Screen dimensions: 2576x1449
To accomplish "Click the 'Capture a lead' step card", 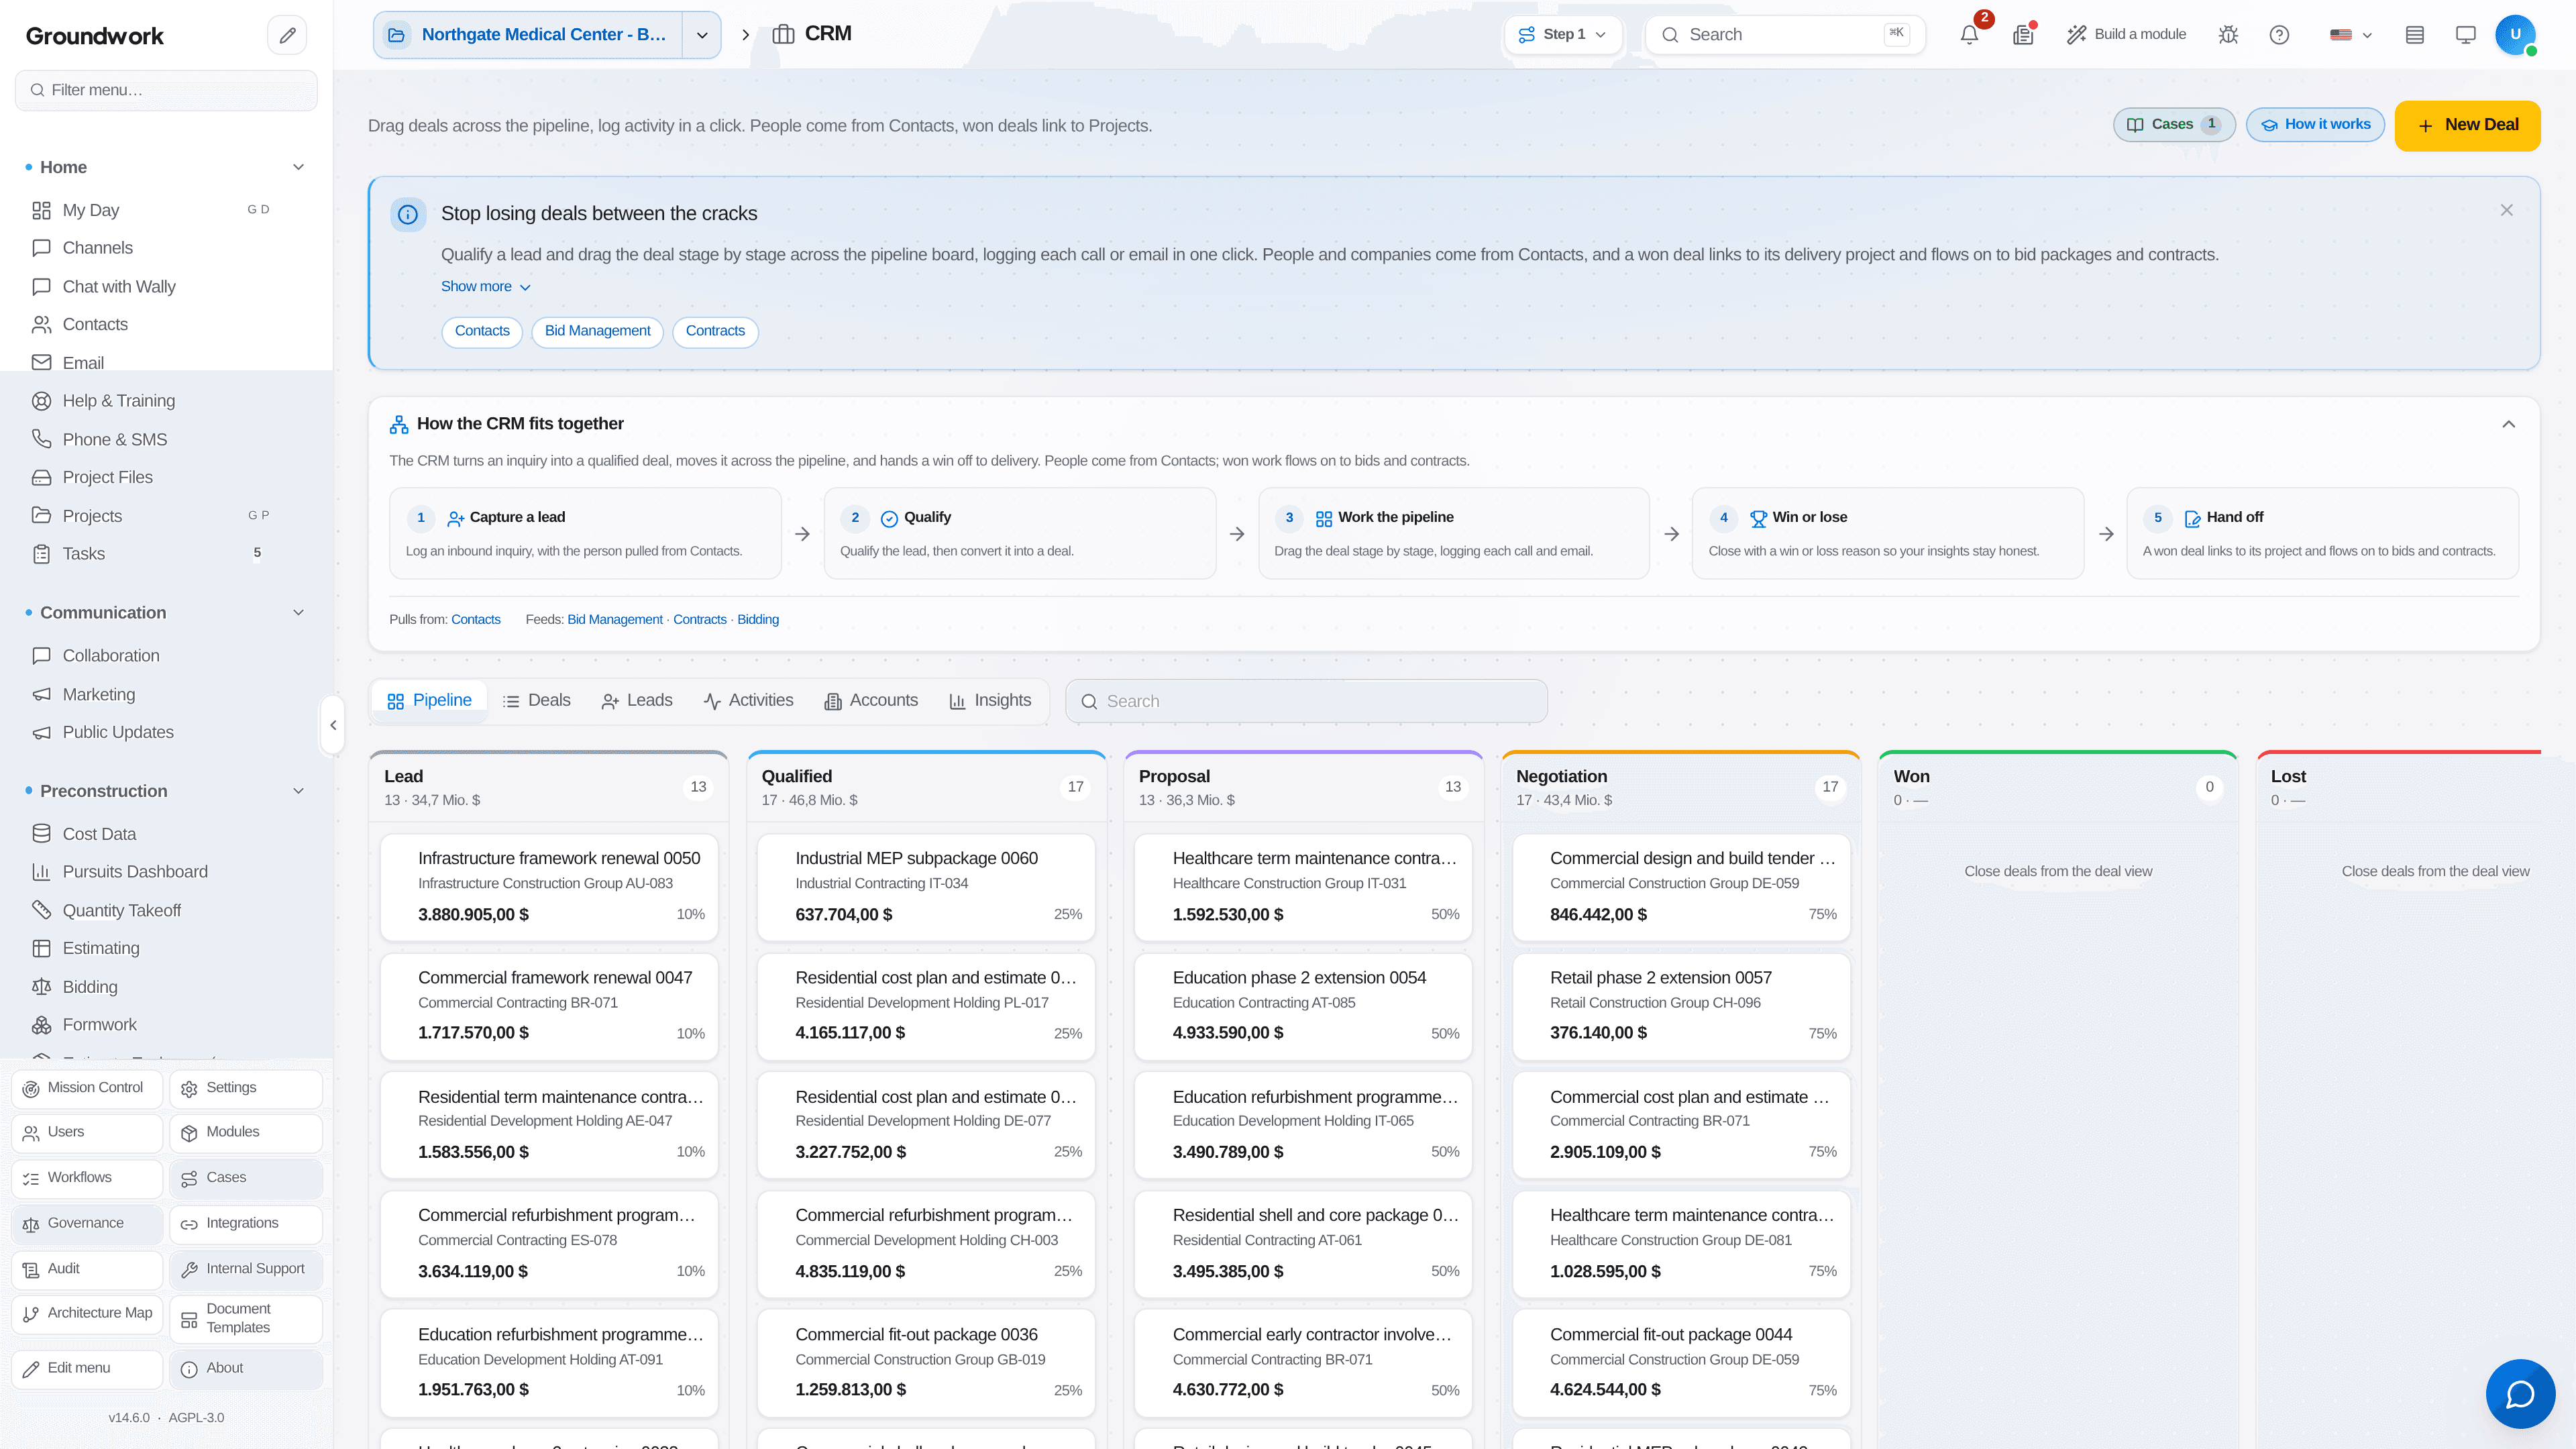I will point(585,534).
